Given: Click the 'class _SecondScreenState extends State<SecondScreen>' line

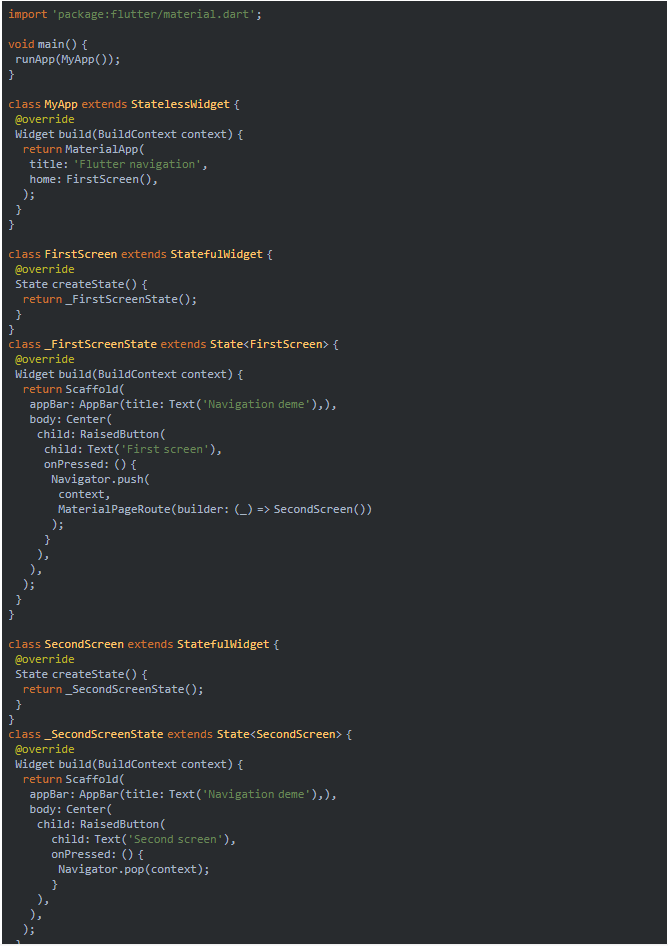Looking at the screenshot, I should 180,734.
